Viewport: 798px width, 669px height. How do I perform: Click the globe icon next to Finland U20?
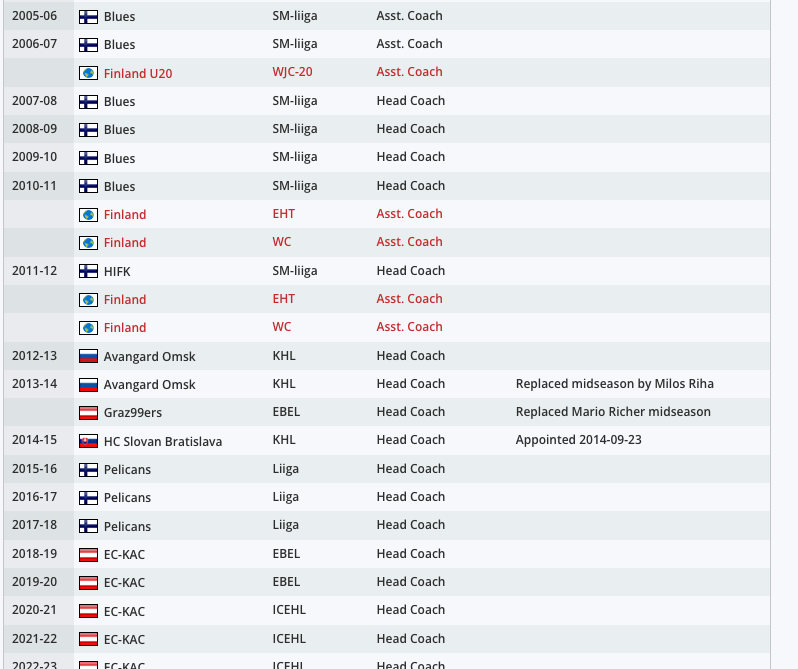[x=88, y=73]
